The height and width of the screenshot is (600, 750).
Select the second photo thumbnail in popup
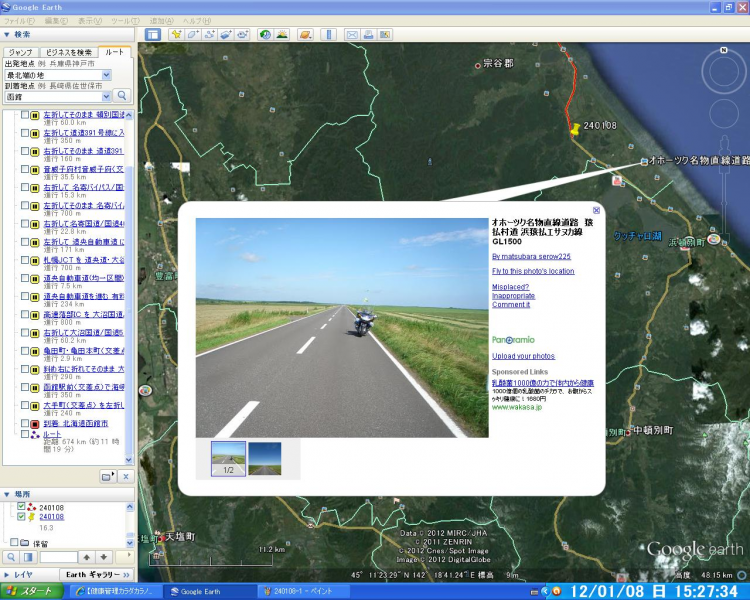click(265, 459)
